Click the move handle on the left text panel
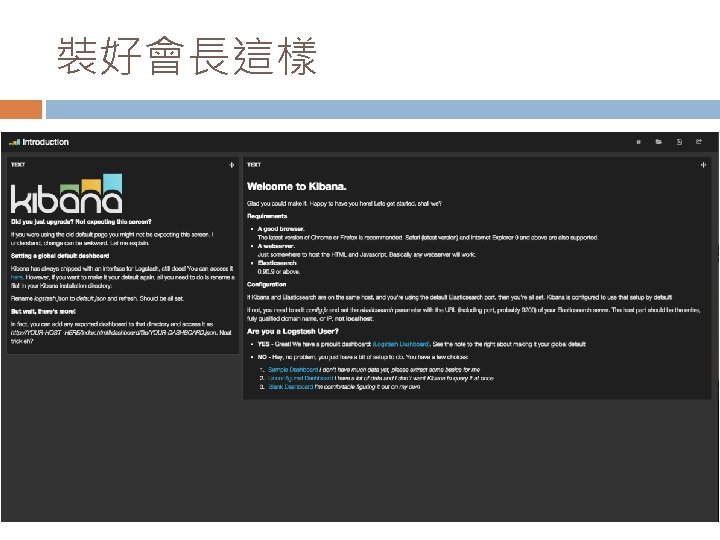The image size is (720, 540). pyautogui.click(x=231, y=164)
